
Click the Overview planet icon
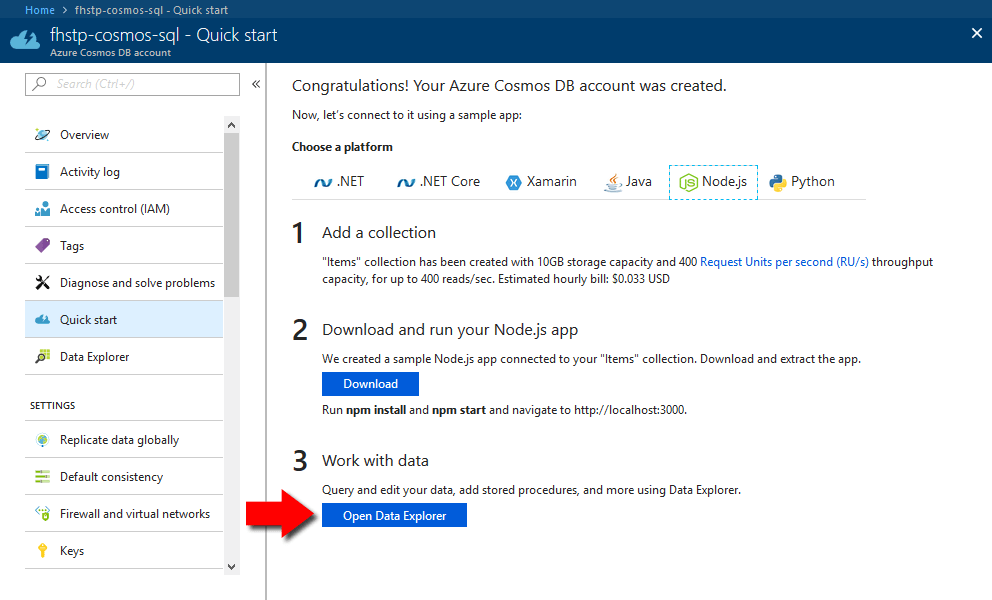click(42, 134)
